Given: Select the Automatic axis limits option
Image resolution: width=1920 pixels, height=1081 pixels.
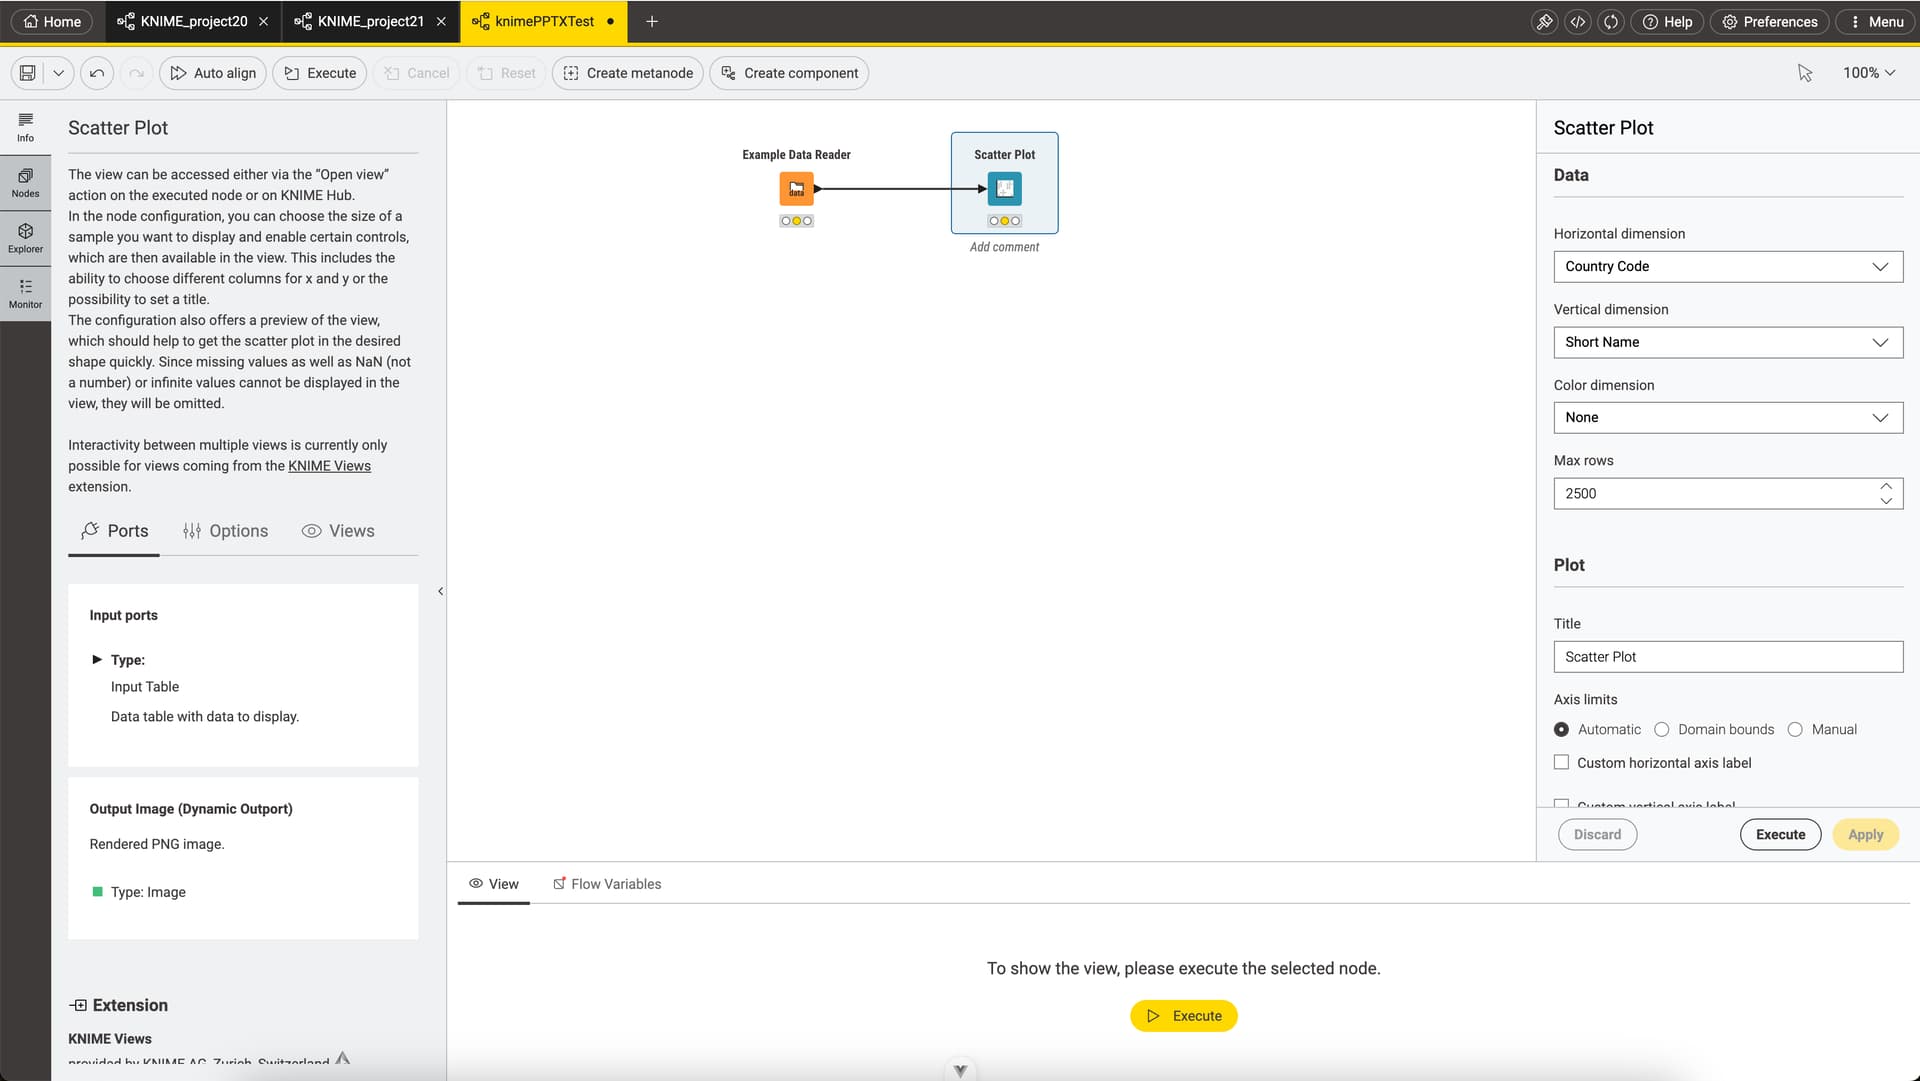Looking at the screenshot, I should coord(1562,729).
